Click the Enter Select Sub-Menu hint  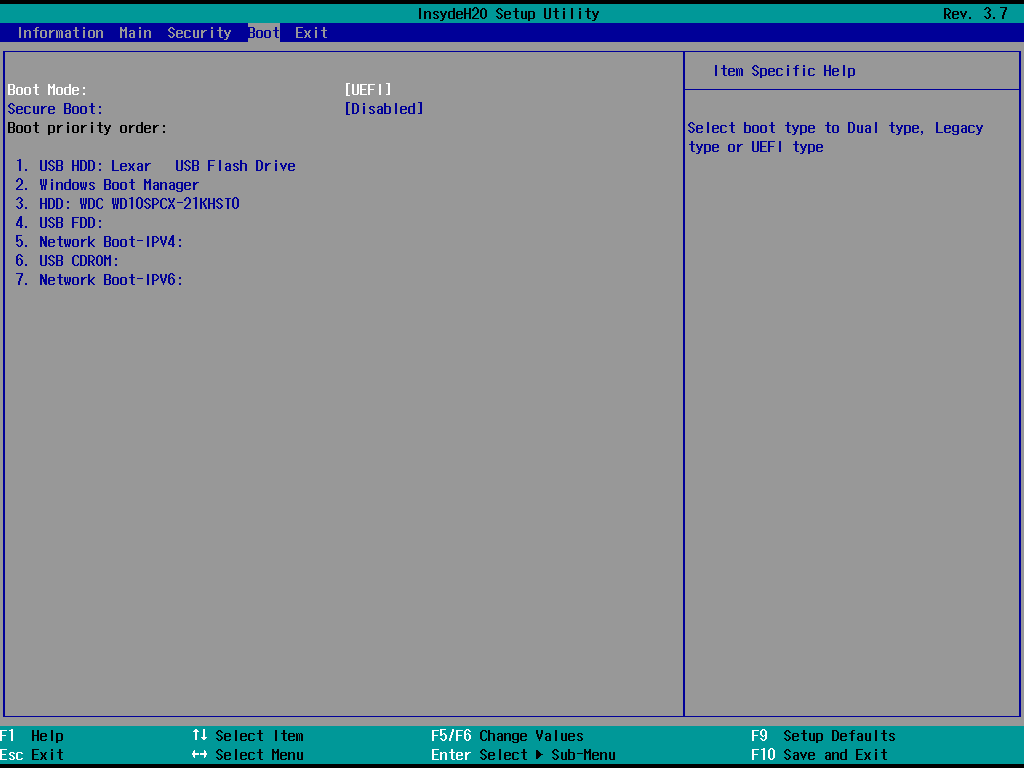point(523,754)
